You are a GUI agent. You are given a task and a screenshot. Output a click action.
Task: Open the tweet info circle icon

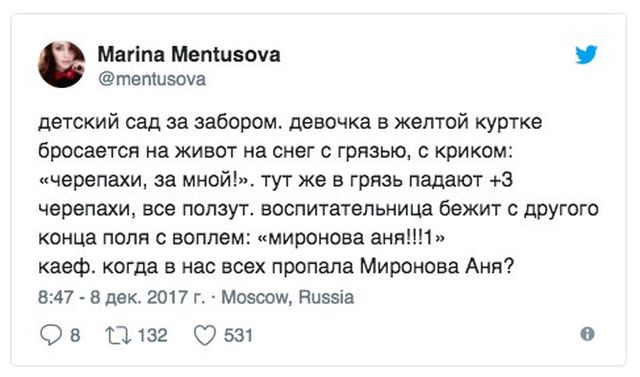click(x=587, y=334)
